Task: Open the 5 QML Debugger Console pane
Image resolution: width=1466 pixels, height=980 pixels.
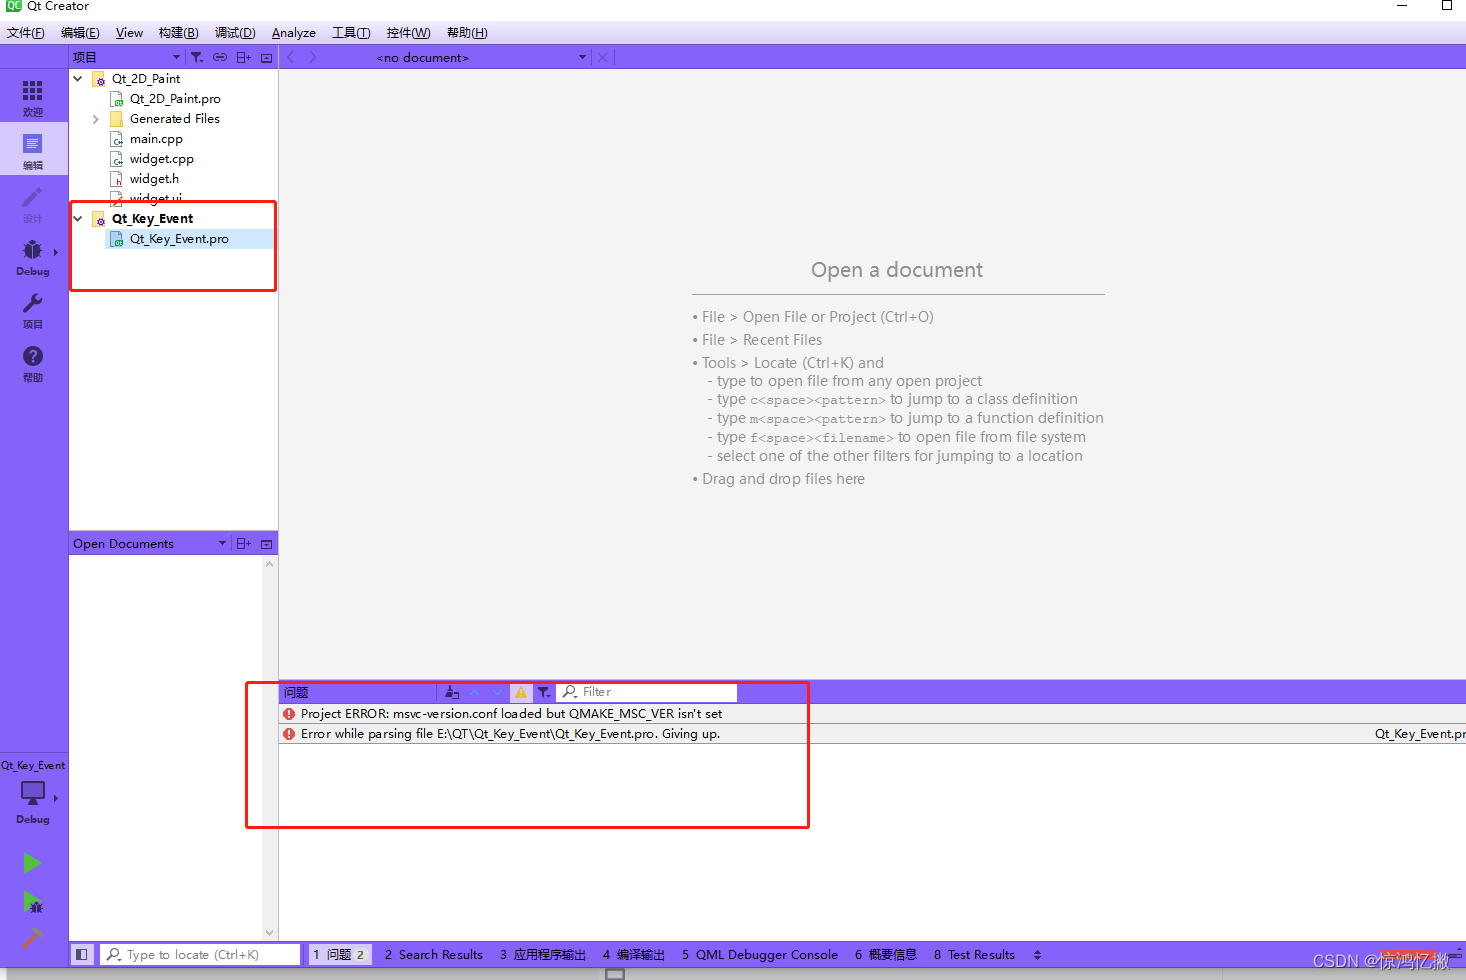Action: point(760,955)
